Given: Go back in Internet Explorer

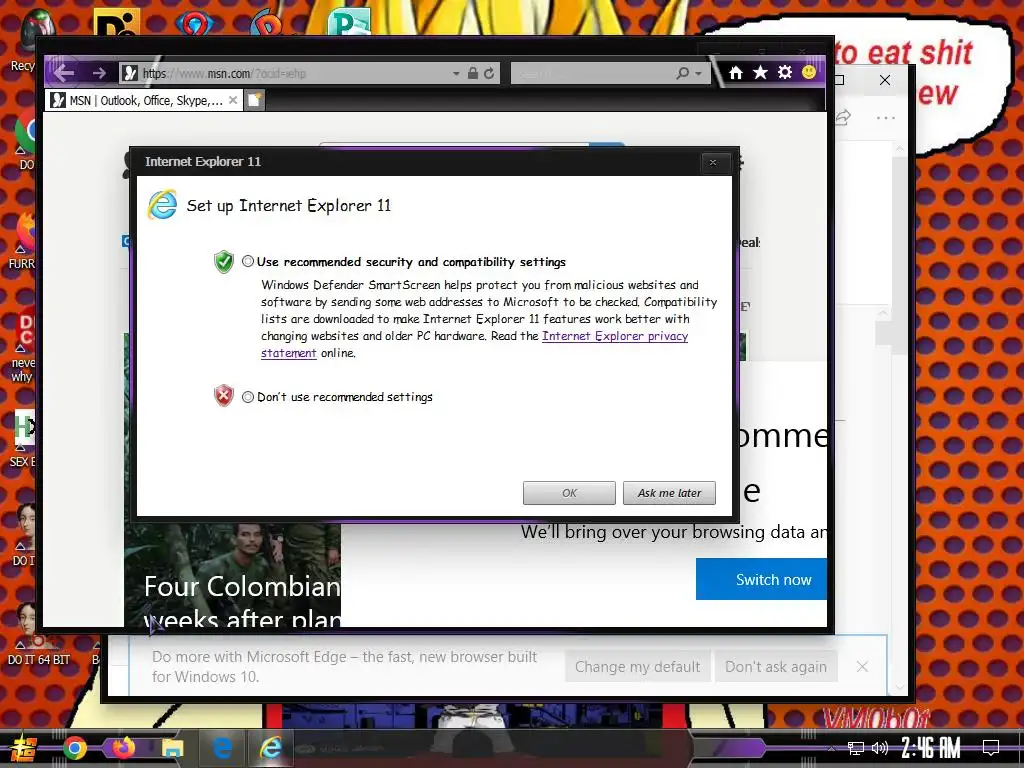Looking at the screenshot, I should click(x=64, y=72).
